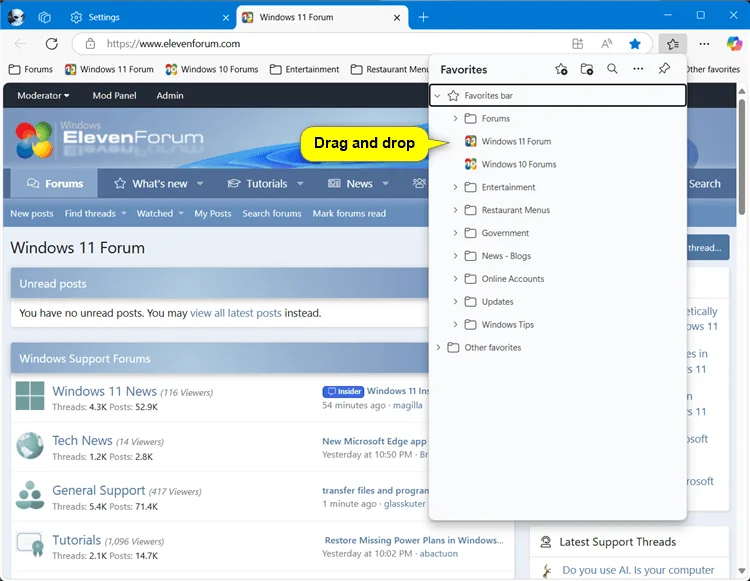Close the Settings tab
This screenshot has height=581, width=750.
[x=226, y=18]
